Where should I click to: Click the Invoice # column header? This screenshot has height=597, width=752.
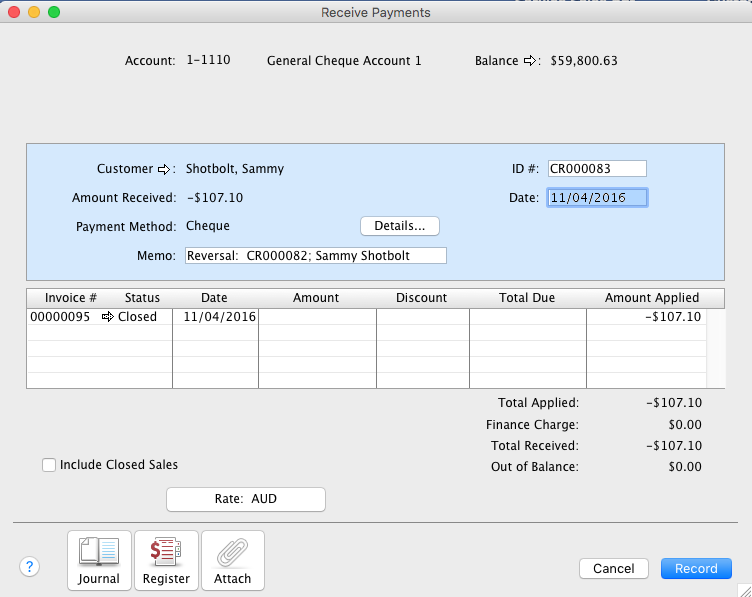pos(71,298)
